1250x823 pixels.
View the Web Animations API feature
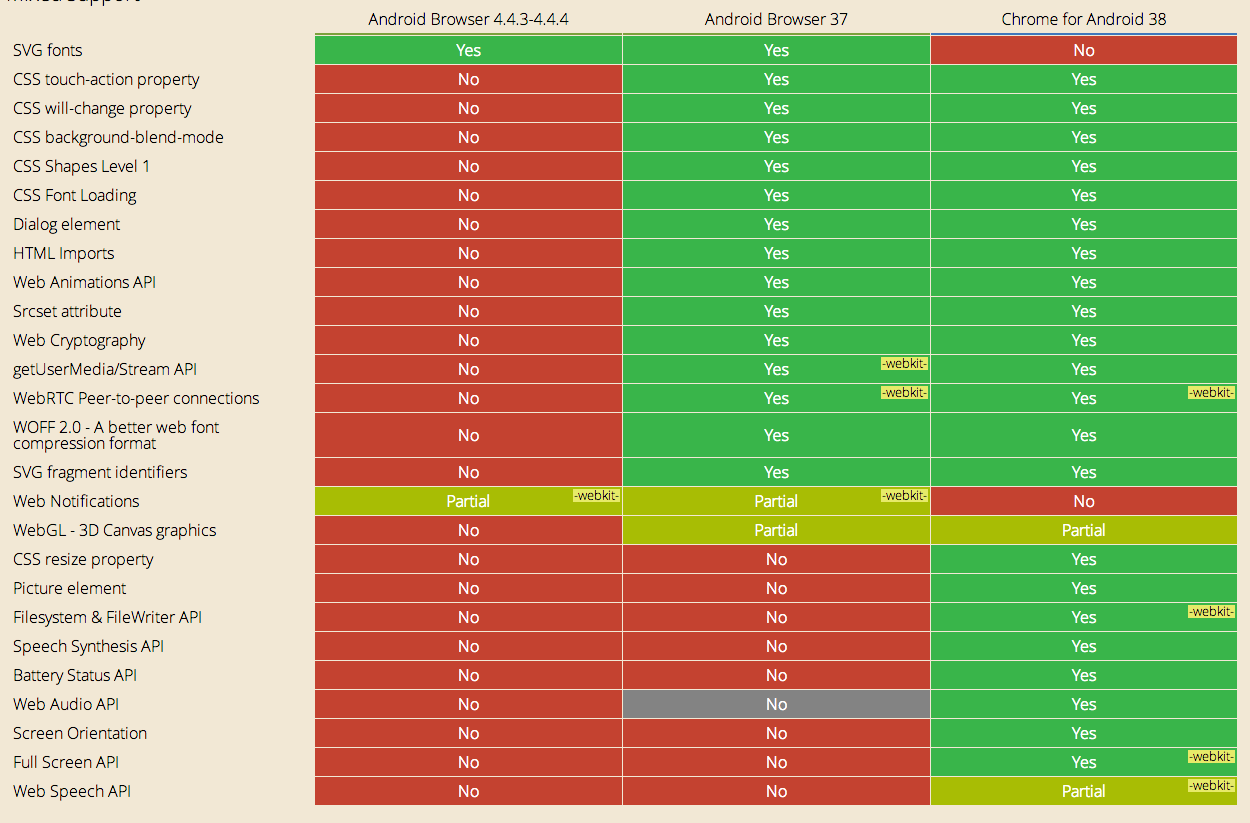coord(84,282)
